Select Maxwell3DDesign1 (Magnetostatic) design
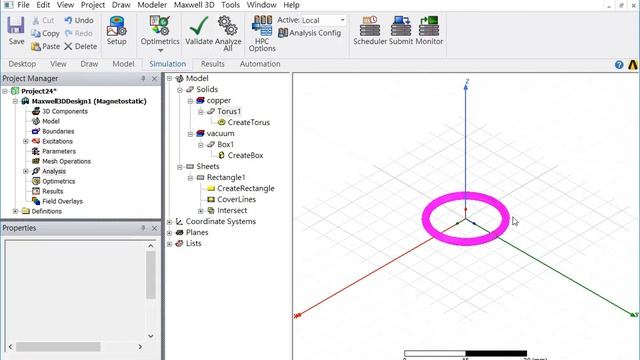The height and width of the screenshot is (360, 640). 89,101
